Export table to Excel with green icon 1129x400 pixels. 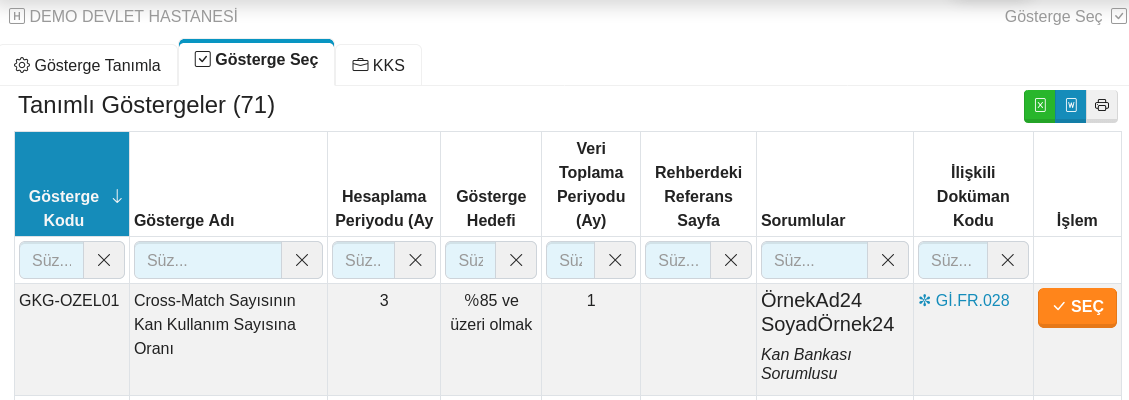coord(1040,105)
